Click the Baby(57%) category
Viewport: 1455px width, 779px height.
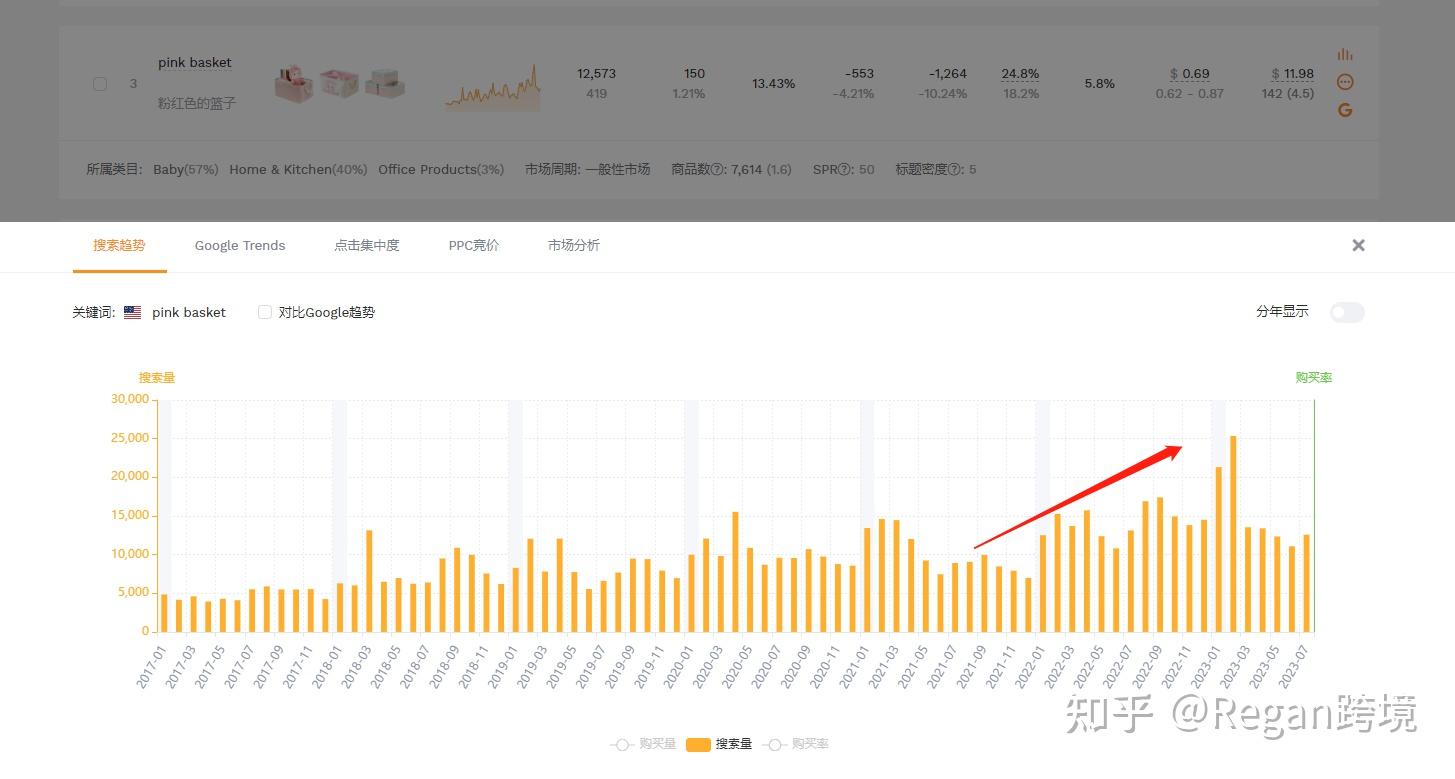tap(186, 170)
